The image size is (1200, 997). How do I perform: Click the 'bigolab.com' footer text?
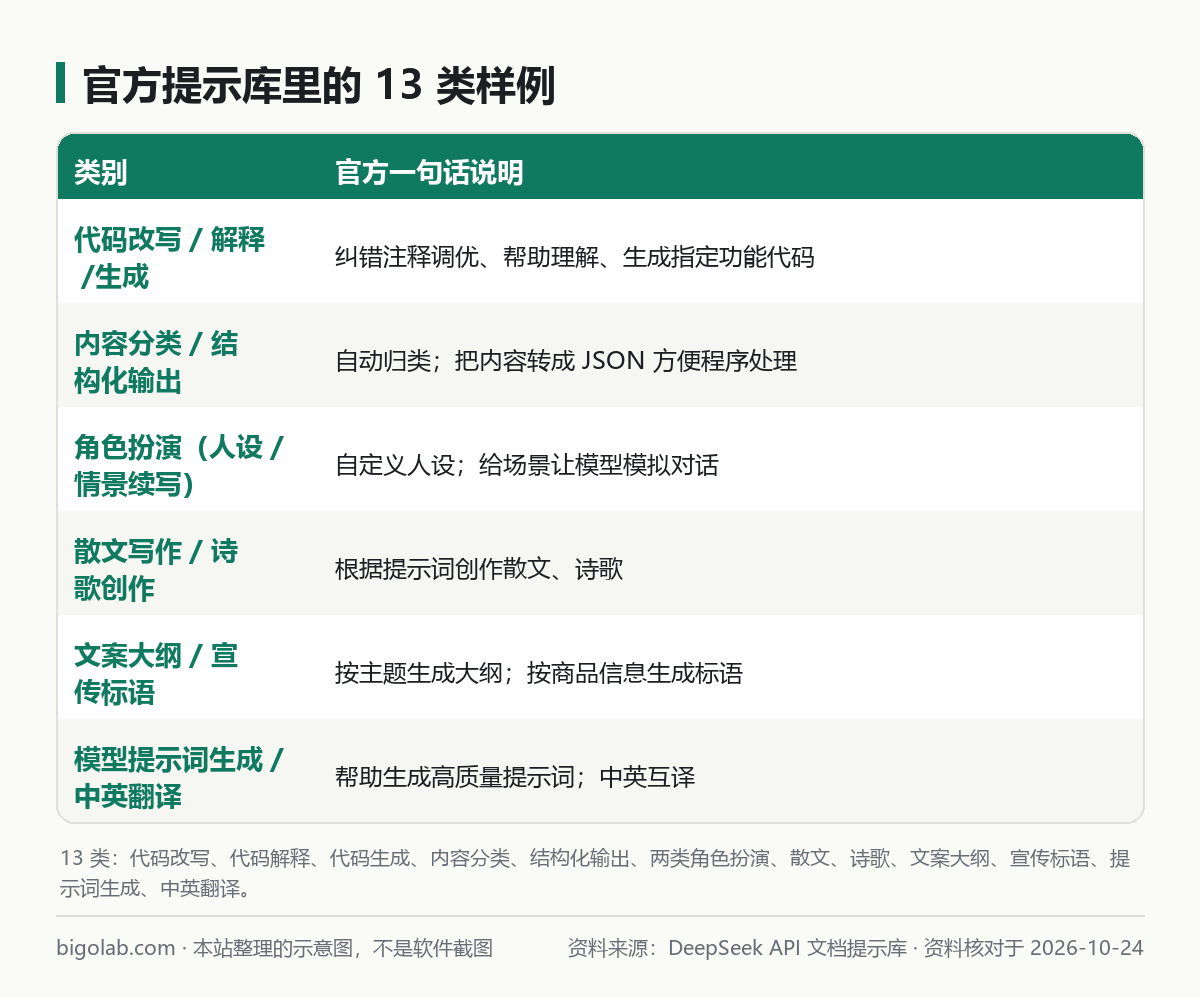pyautogui.click(x=116, y=948)
